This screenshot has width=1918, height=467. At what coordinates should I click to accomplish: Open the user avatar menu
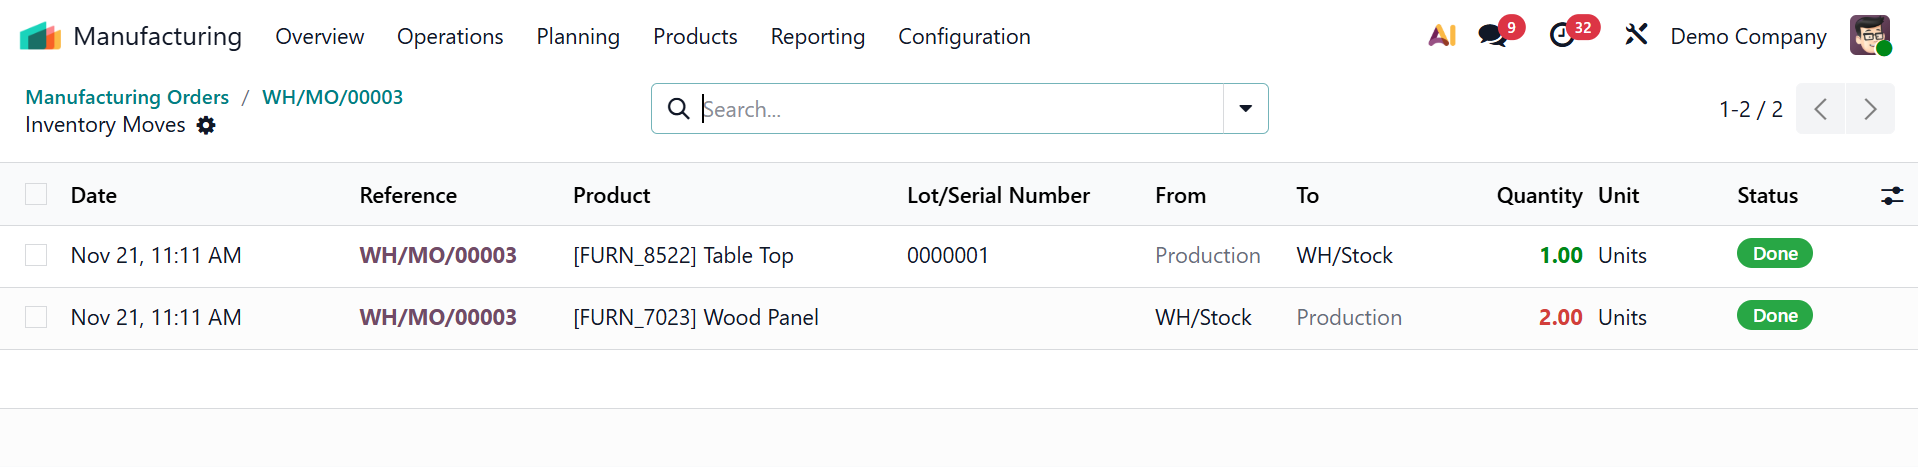point(1869,36)
